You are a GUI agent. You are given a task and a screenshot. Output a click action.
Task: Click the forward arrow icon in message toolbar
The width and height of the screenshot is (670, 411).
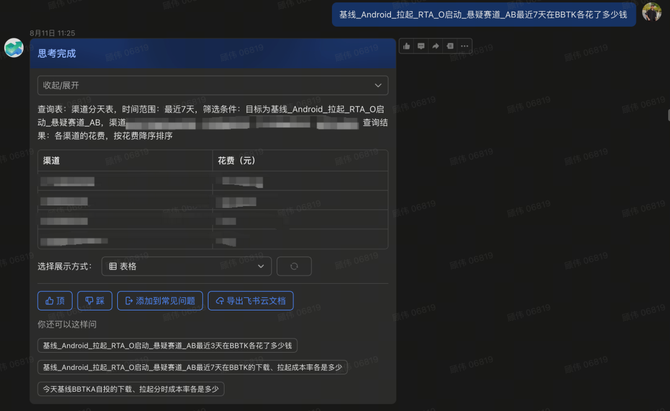coord(436,46)
